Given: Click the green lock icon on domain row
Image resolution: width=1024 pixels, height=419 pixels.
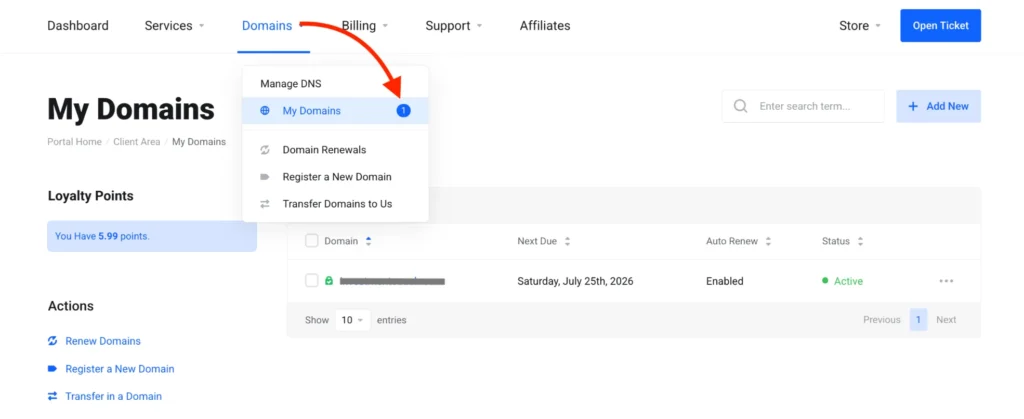Looking at the screenshot, I should click(x=329, y=281).
